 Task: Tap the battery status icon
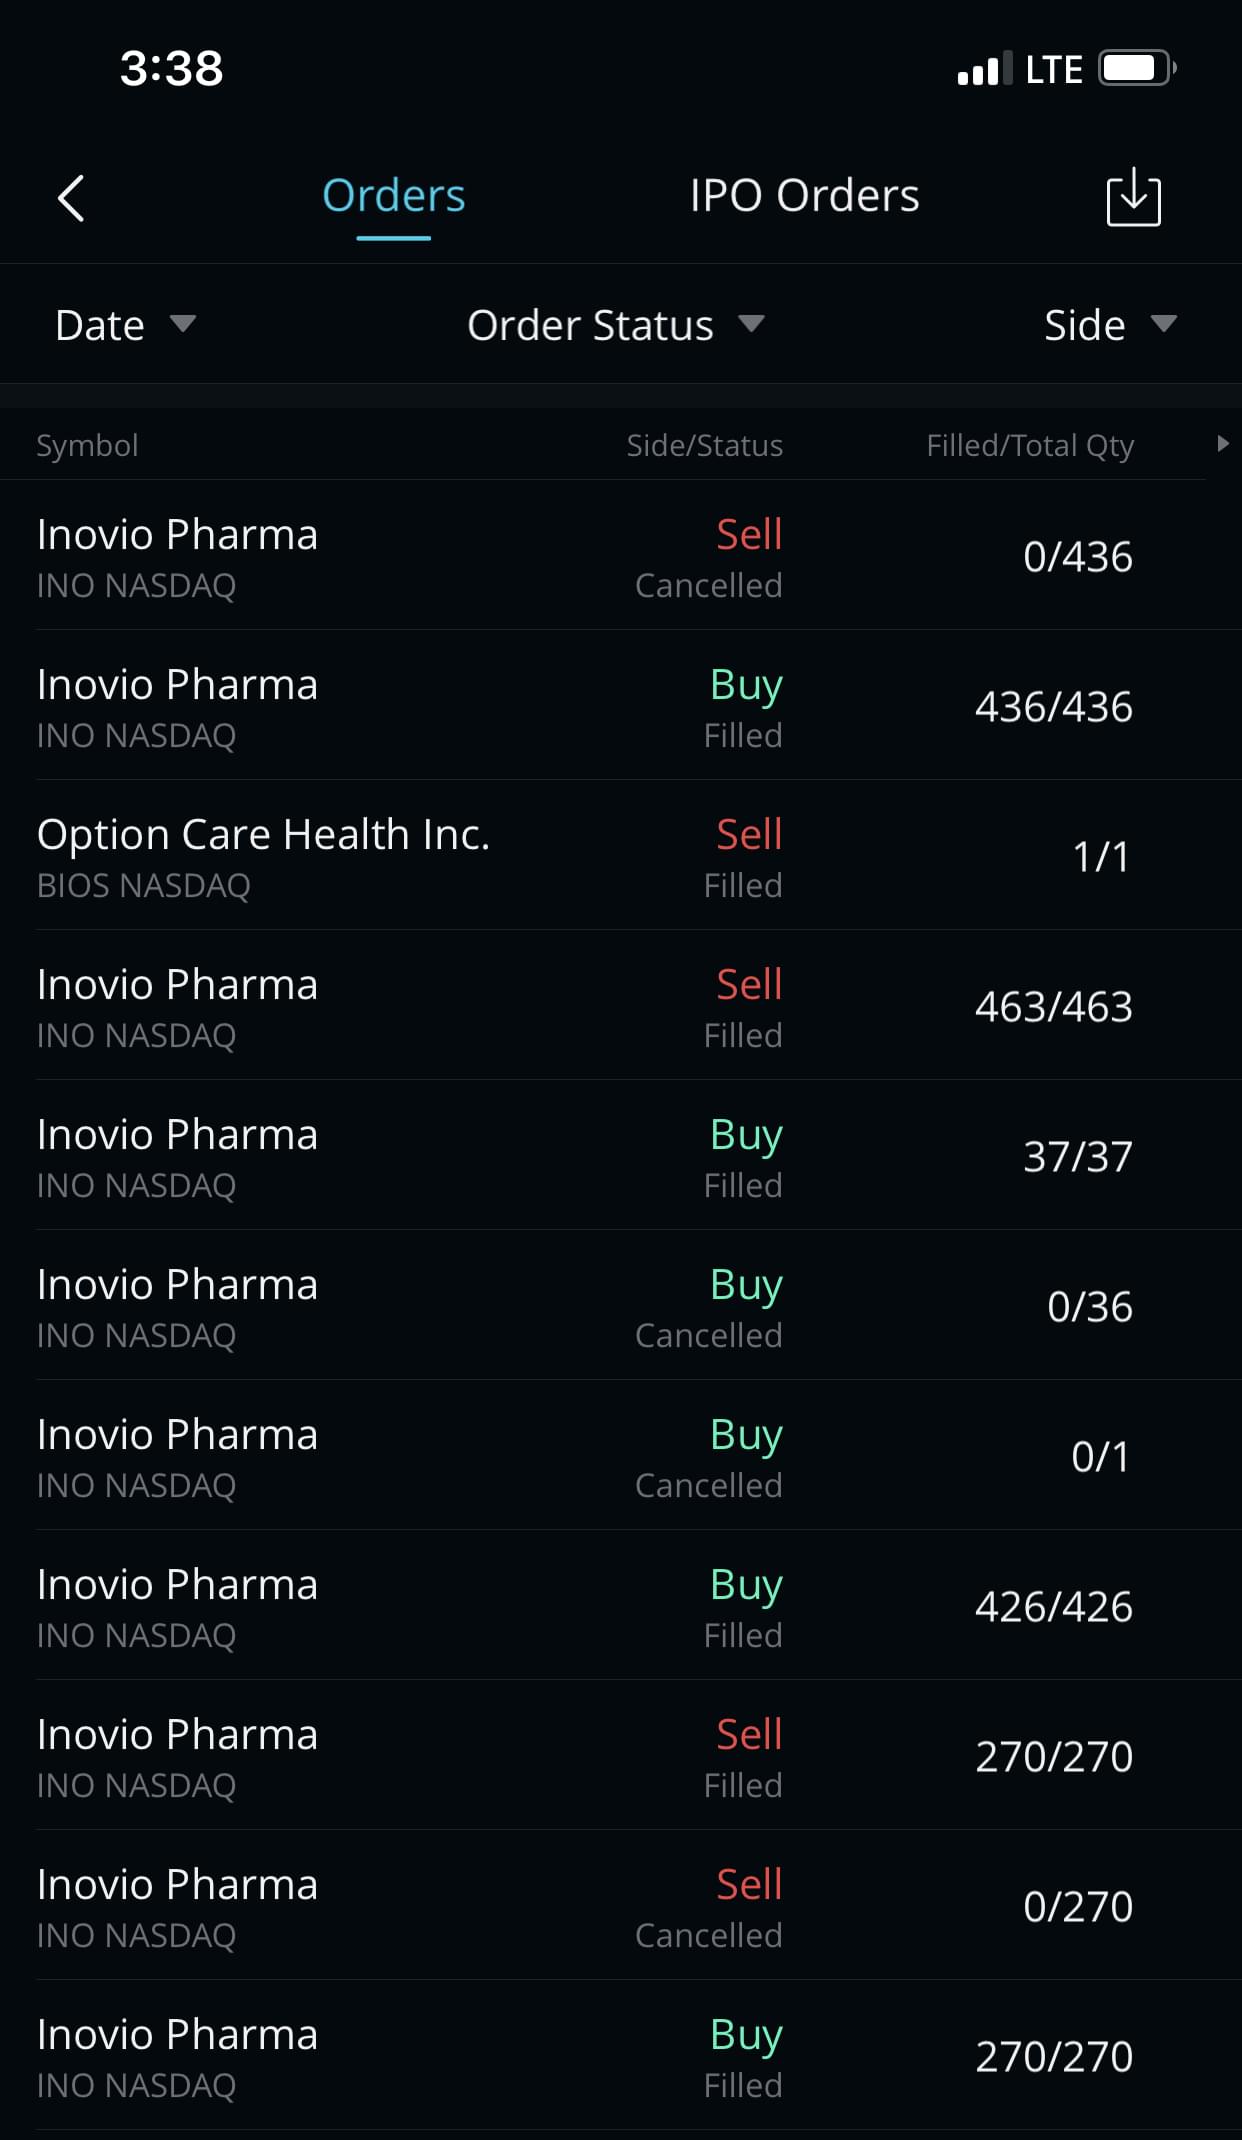click(1137, 69)
